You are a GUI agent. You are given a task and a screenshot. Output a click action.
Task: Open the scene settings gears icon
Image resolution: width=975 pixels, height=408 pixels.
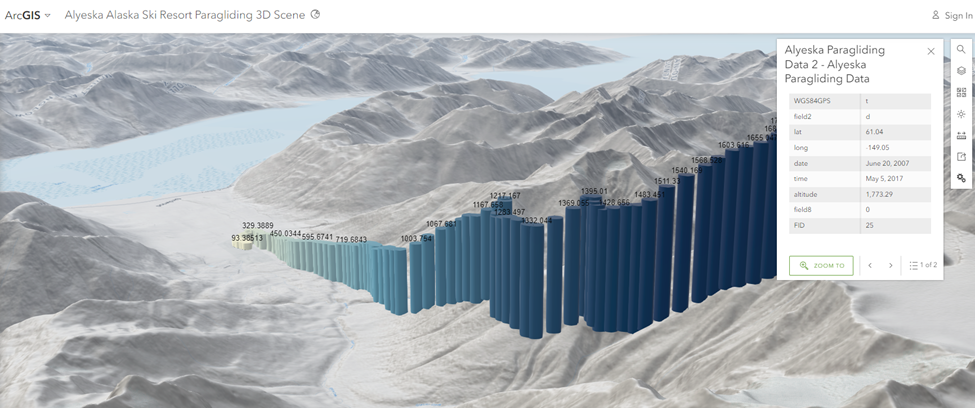point(961,178)
